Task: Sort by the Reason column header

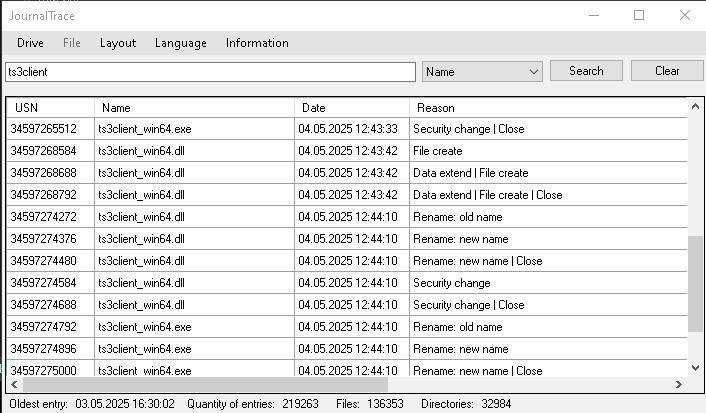Action: (548, 108)
